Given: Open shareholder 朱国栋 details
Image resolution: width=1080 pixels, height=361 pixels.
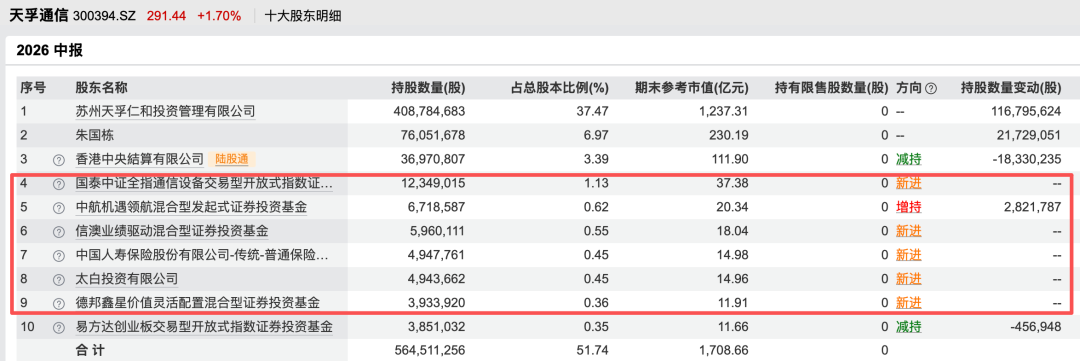Looking at the screenshot, I should [x=94, y=135].
